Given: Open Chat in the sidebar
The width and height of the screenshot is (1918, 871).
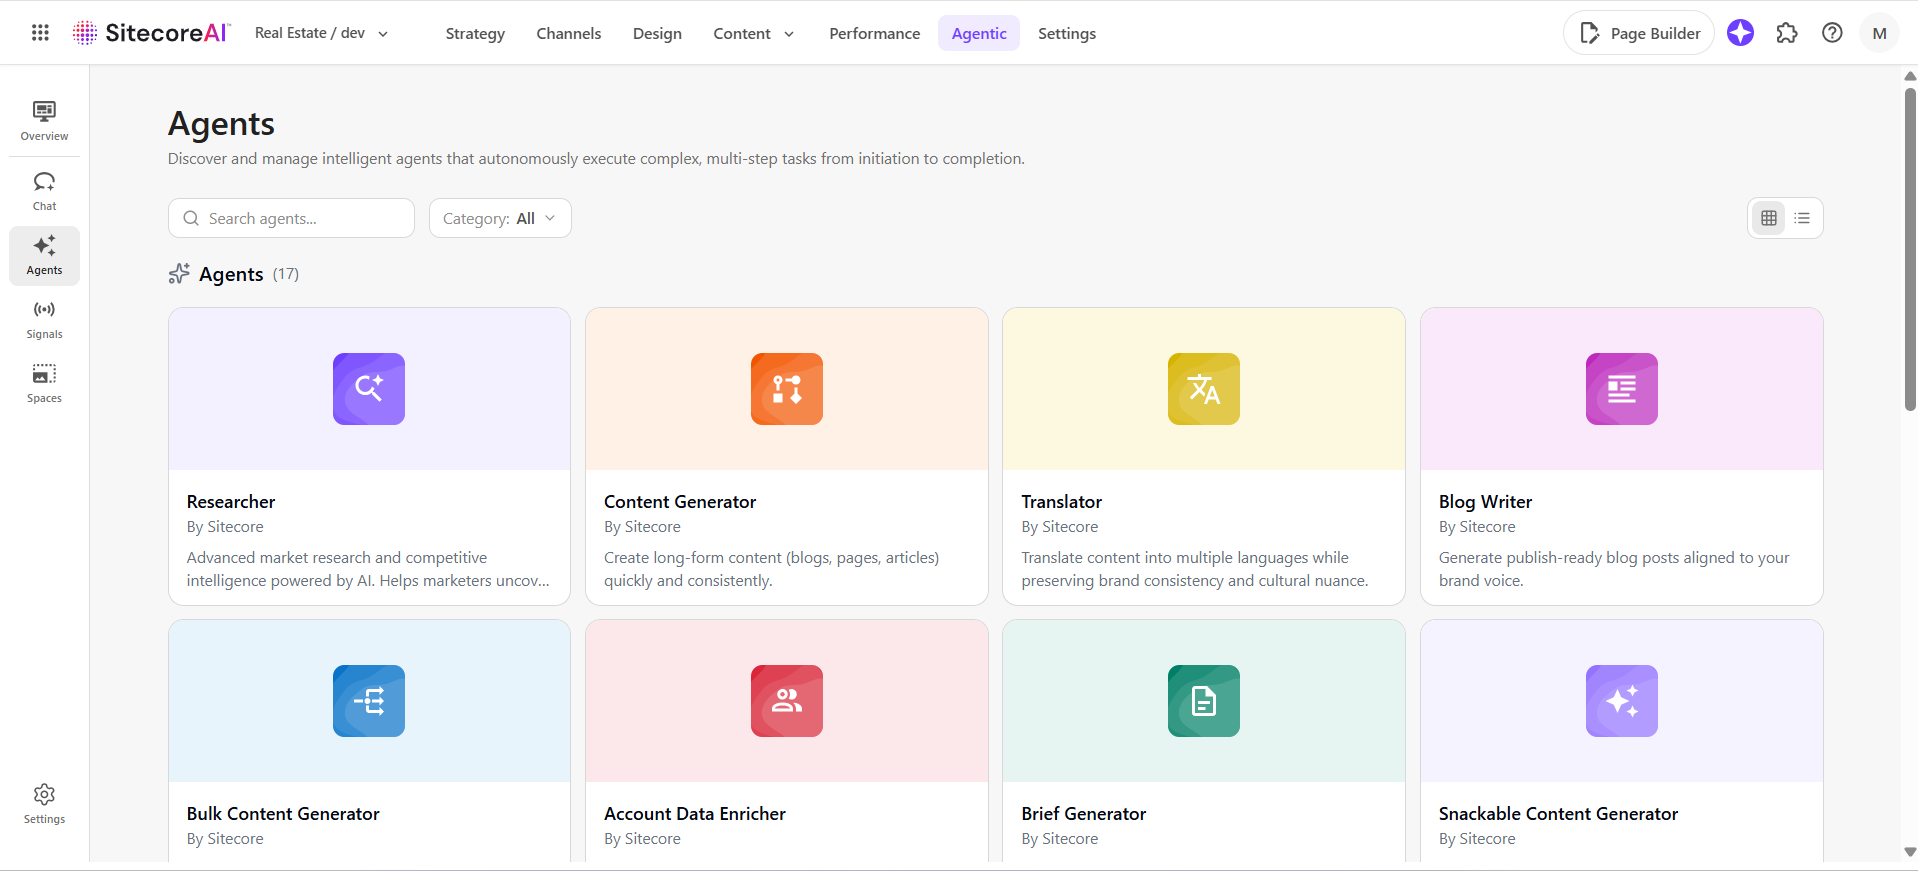Looking at the screenshot, I should click(x=44, y=191).
